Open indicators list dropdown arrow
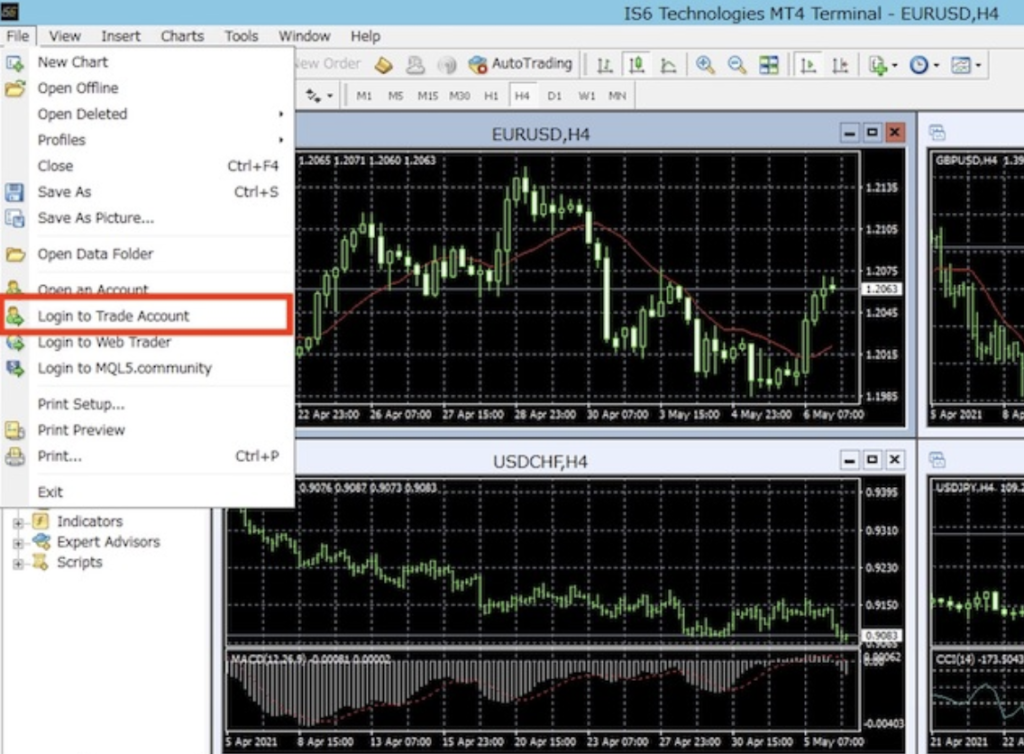 pyautogui.click(x=895, y=65)
